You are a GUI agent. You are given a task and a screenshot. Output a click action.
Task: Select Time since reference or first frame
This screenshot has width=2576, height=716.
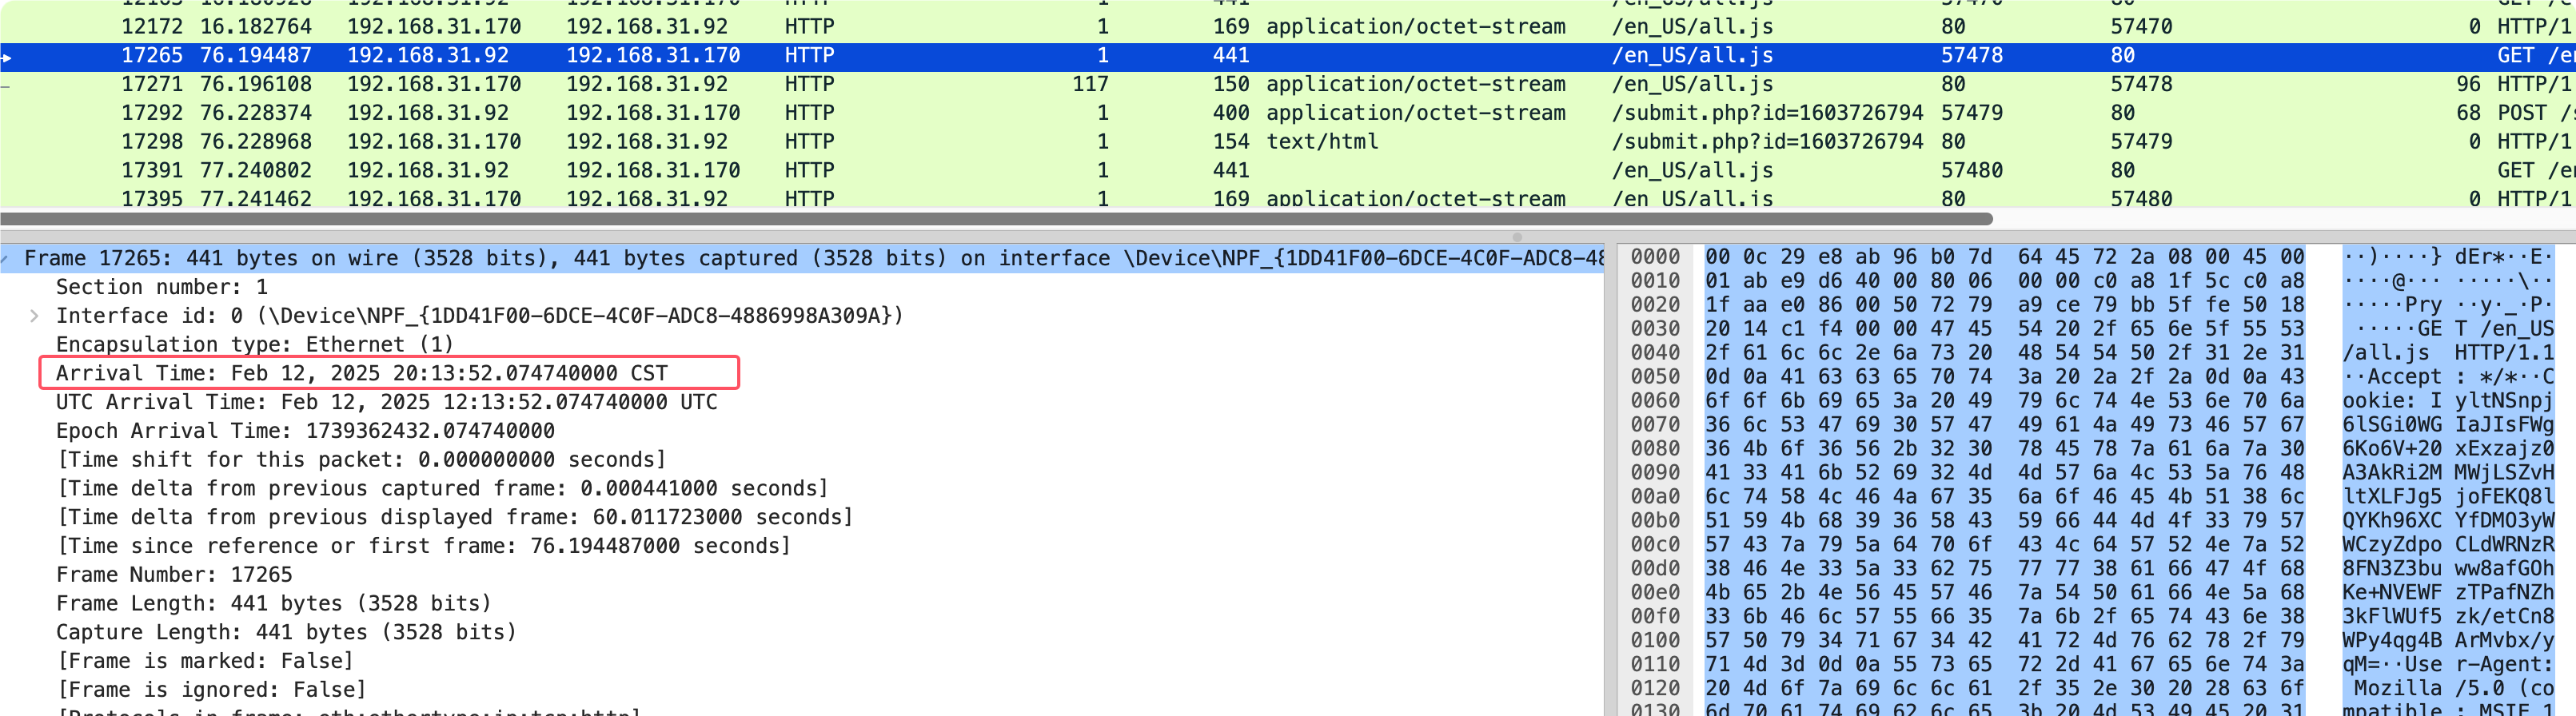click(x=423, y=547)
